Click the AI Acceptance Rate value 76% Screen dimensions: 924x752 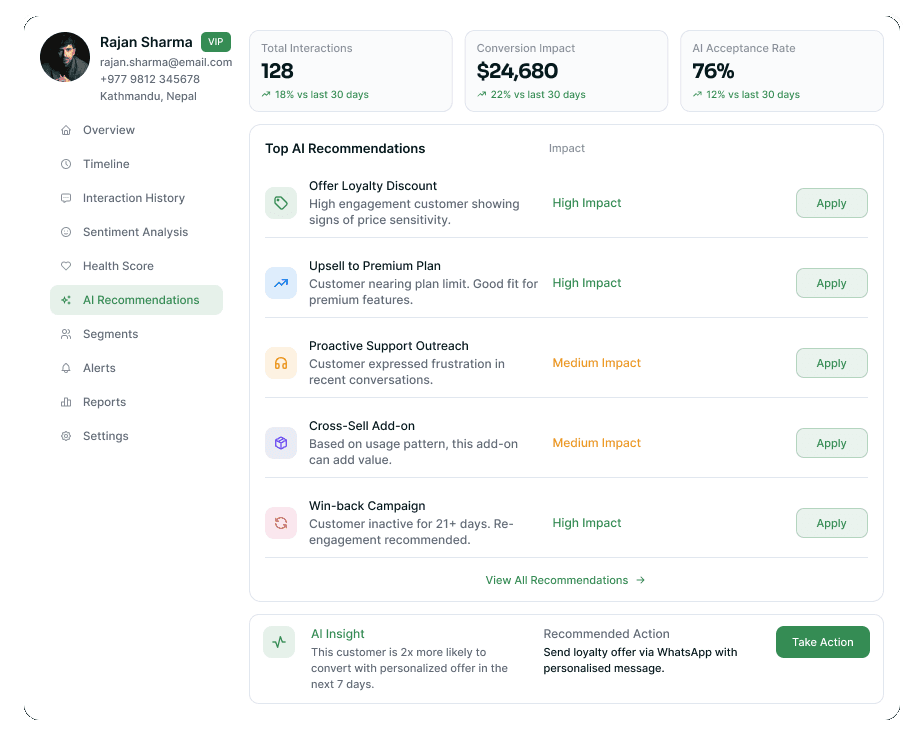pyautogui.click(x=713, y=71)
